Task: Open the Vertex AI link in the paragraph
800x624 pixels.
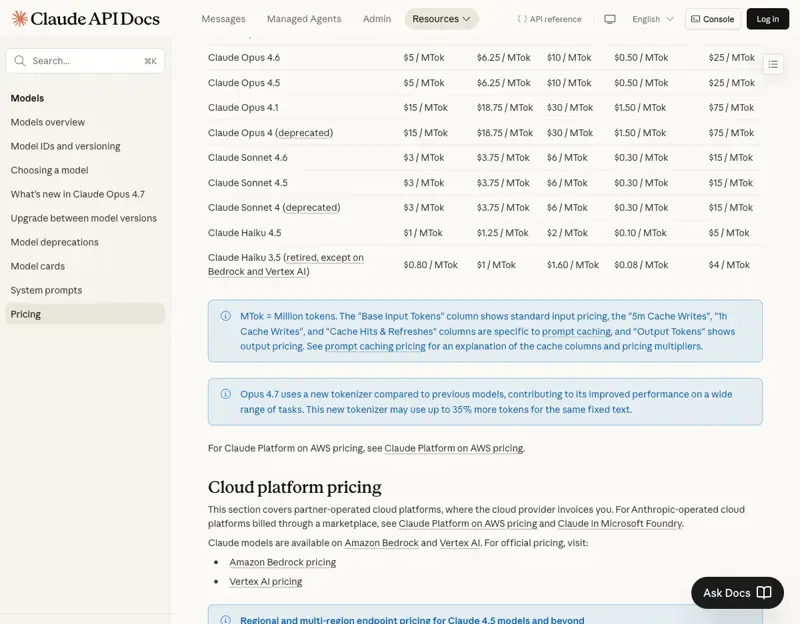Action: 460,543
